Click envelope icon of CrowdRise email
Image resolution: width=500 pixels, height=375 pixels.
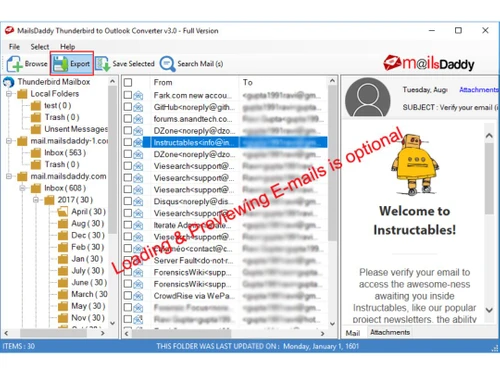coord(138,296)
